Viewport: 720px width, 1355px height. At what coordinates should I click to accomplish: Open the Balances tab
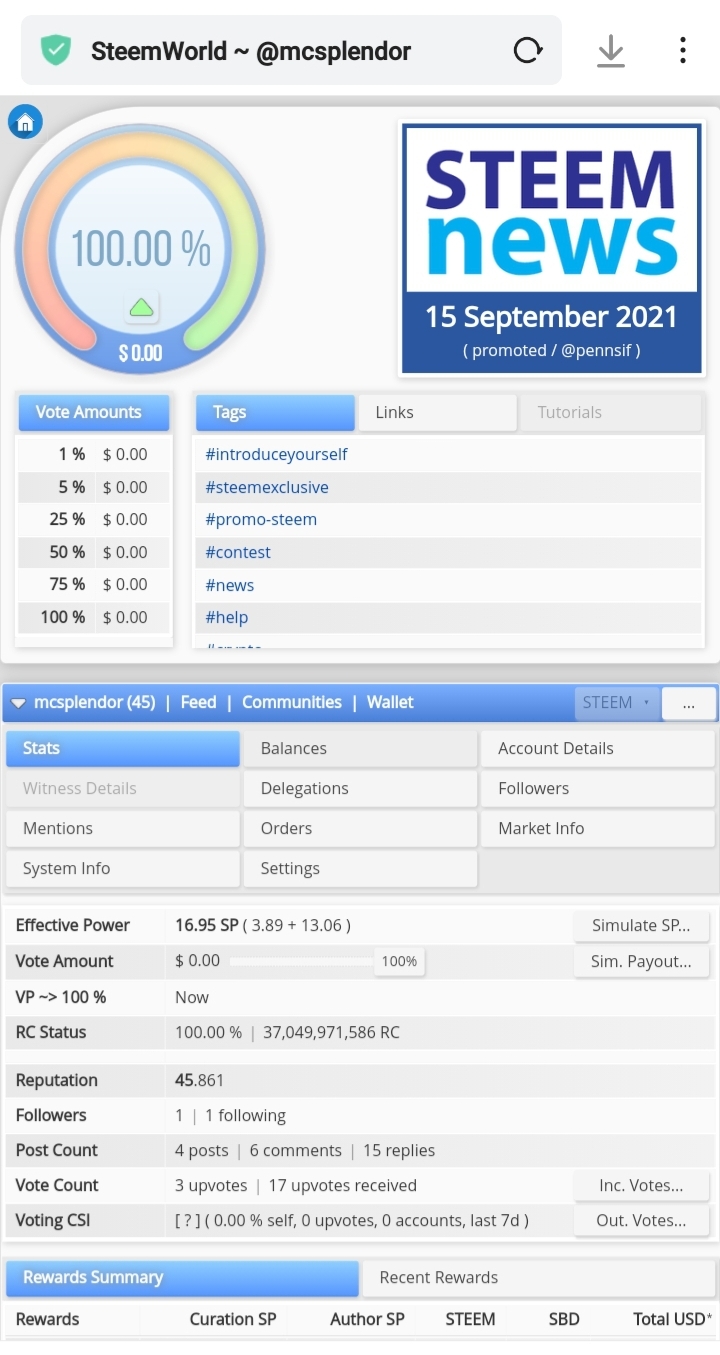click(x=360, y=748)
